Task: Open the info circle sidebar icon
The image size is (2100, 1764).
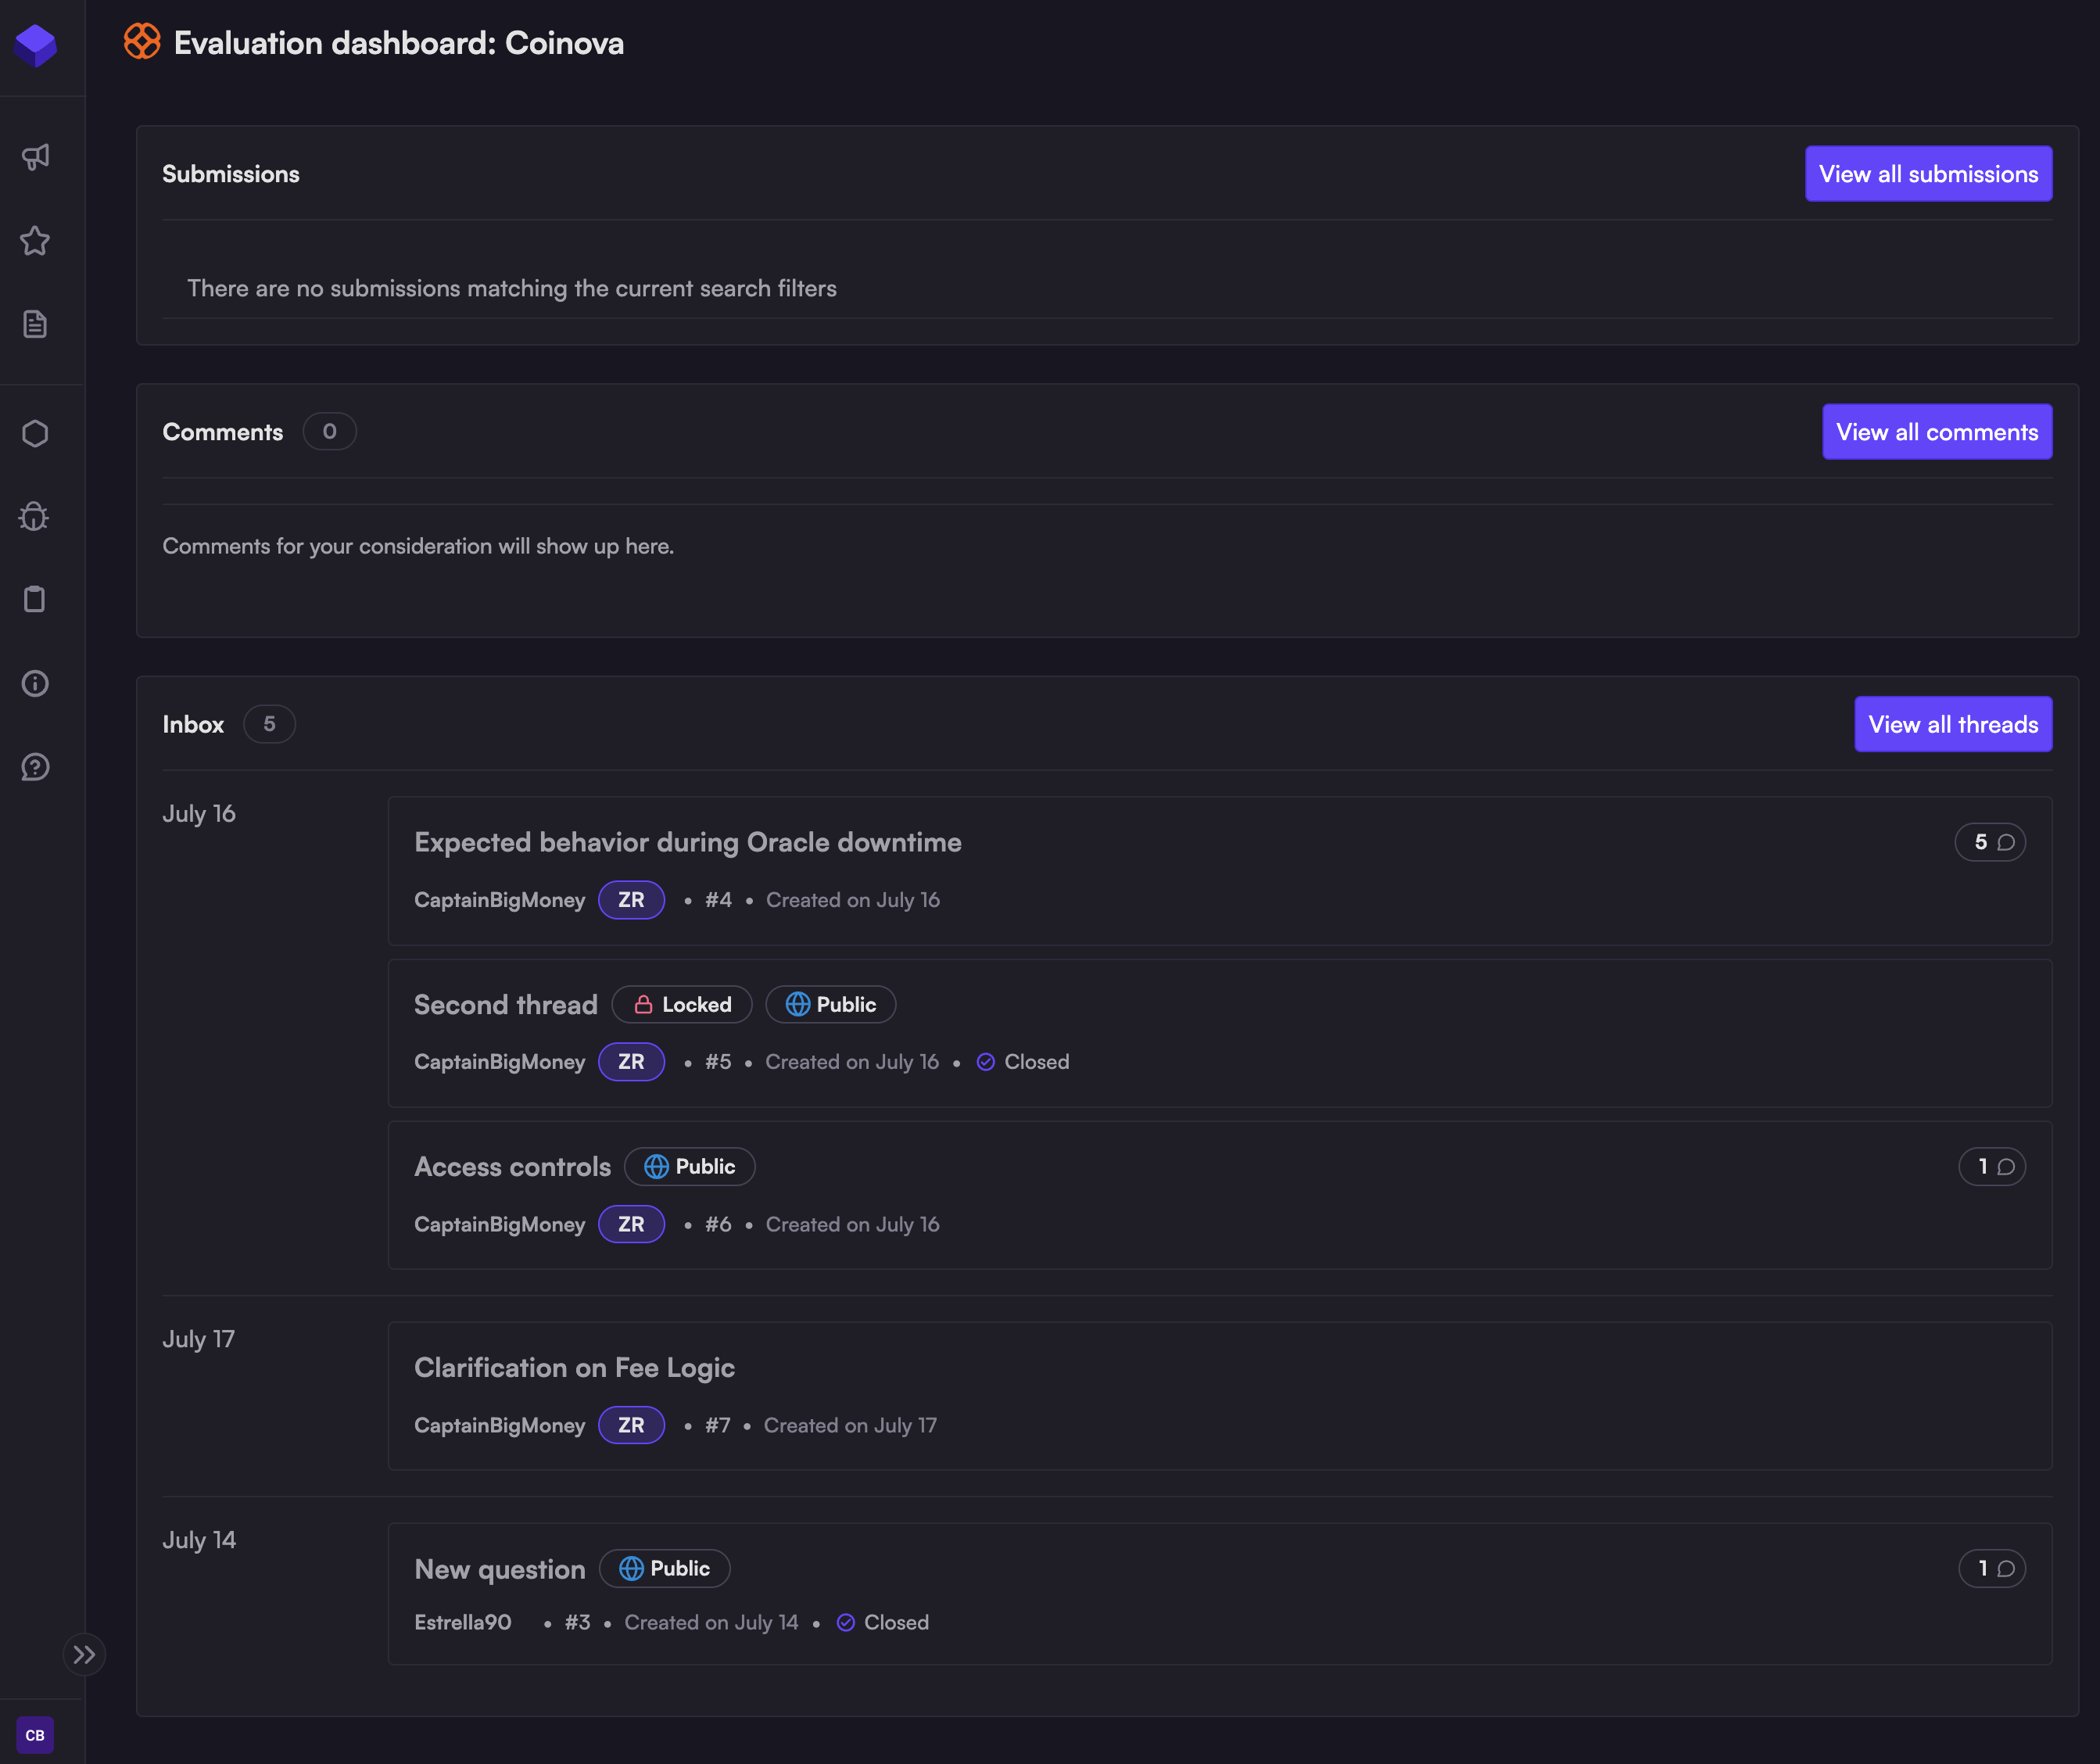Action: [x=35, y=683]
